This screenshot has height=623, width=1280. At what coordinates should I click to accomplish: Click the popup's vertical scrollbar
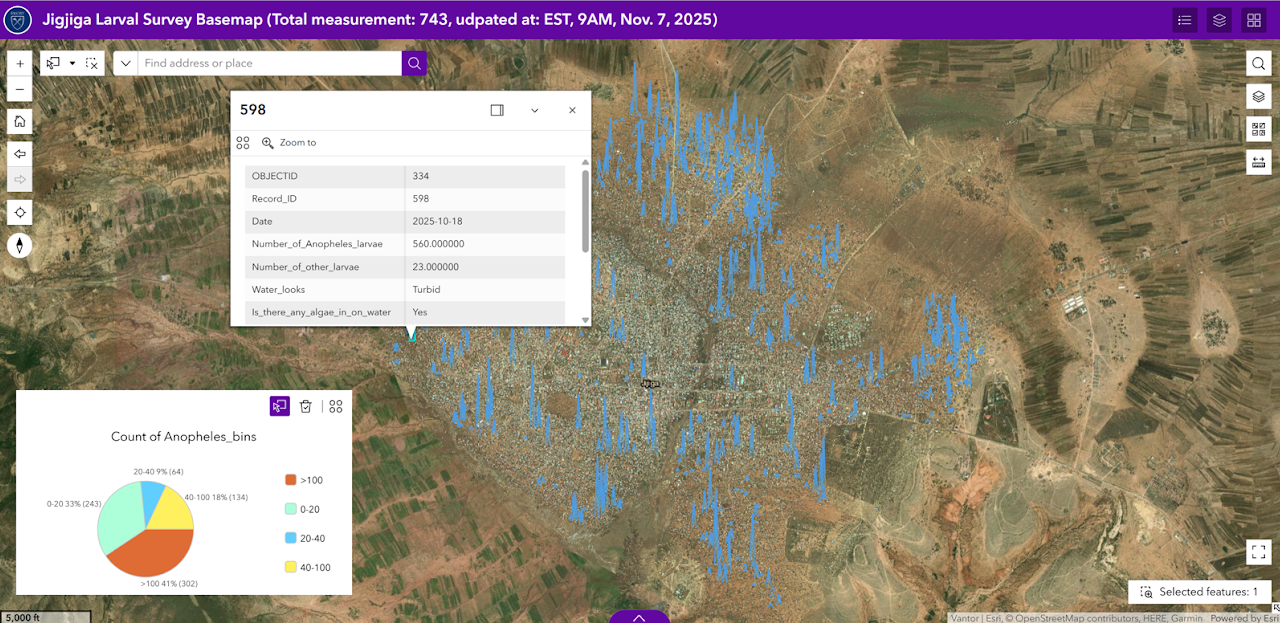coord(585,211)
